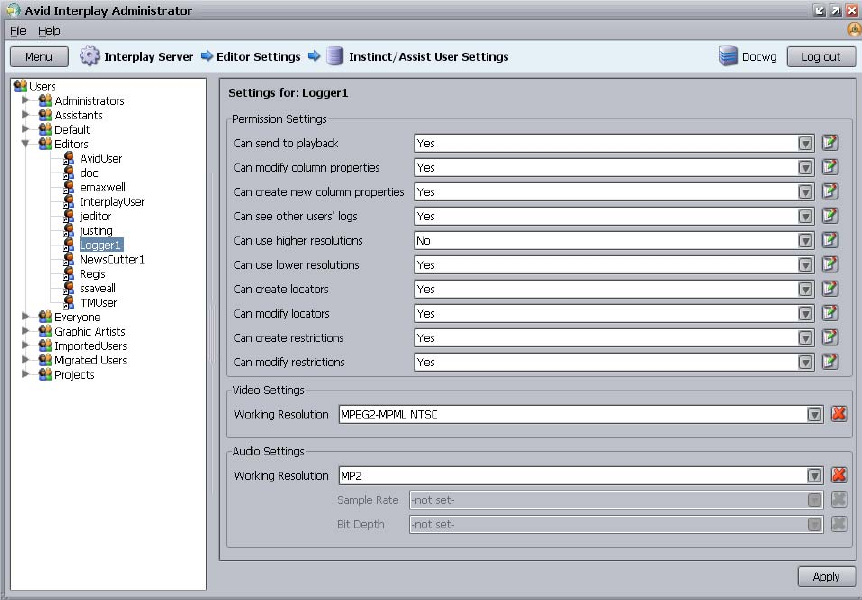Click the Instinct/Assist User Settings database icon

pyautogui.click(x=334, y=56)
